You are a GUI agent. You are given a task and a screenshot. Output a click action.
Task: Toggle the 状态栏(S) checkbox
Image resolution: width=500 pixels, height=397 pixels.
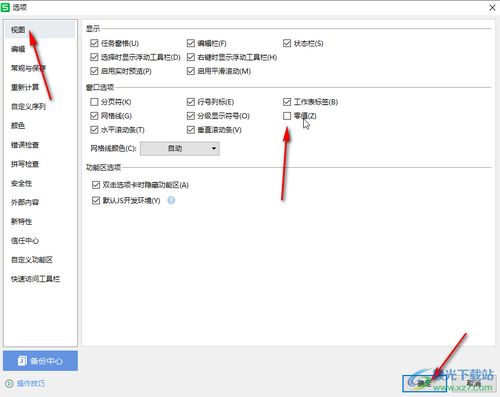tap(287, 43)
